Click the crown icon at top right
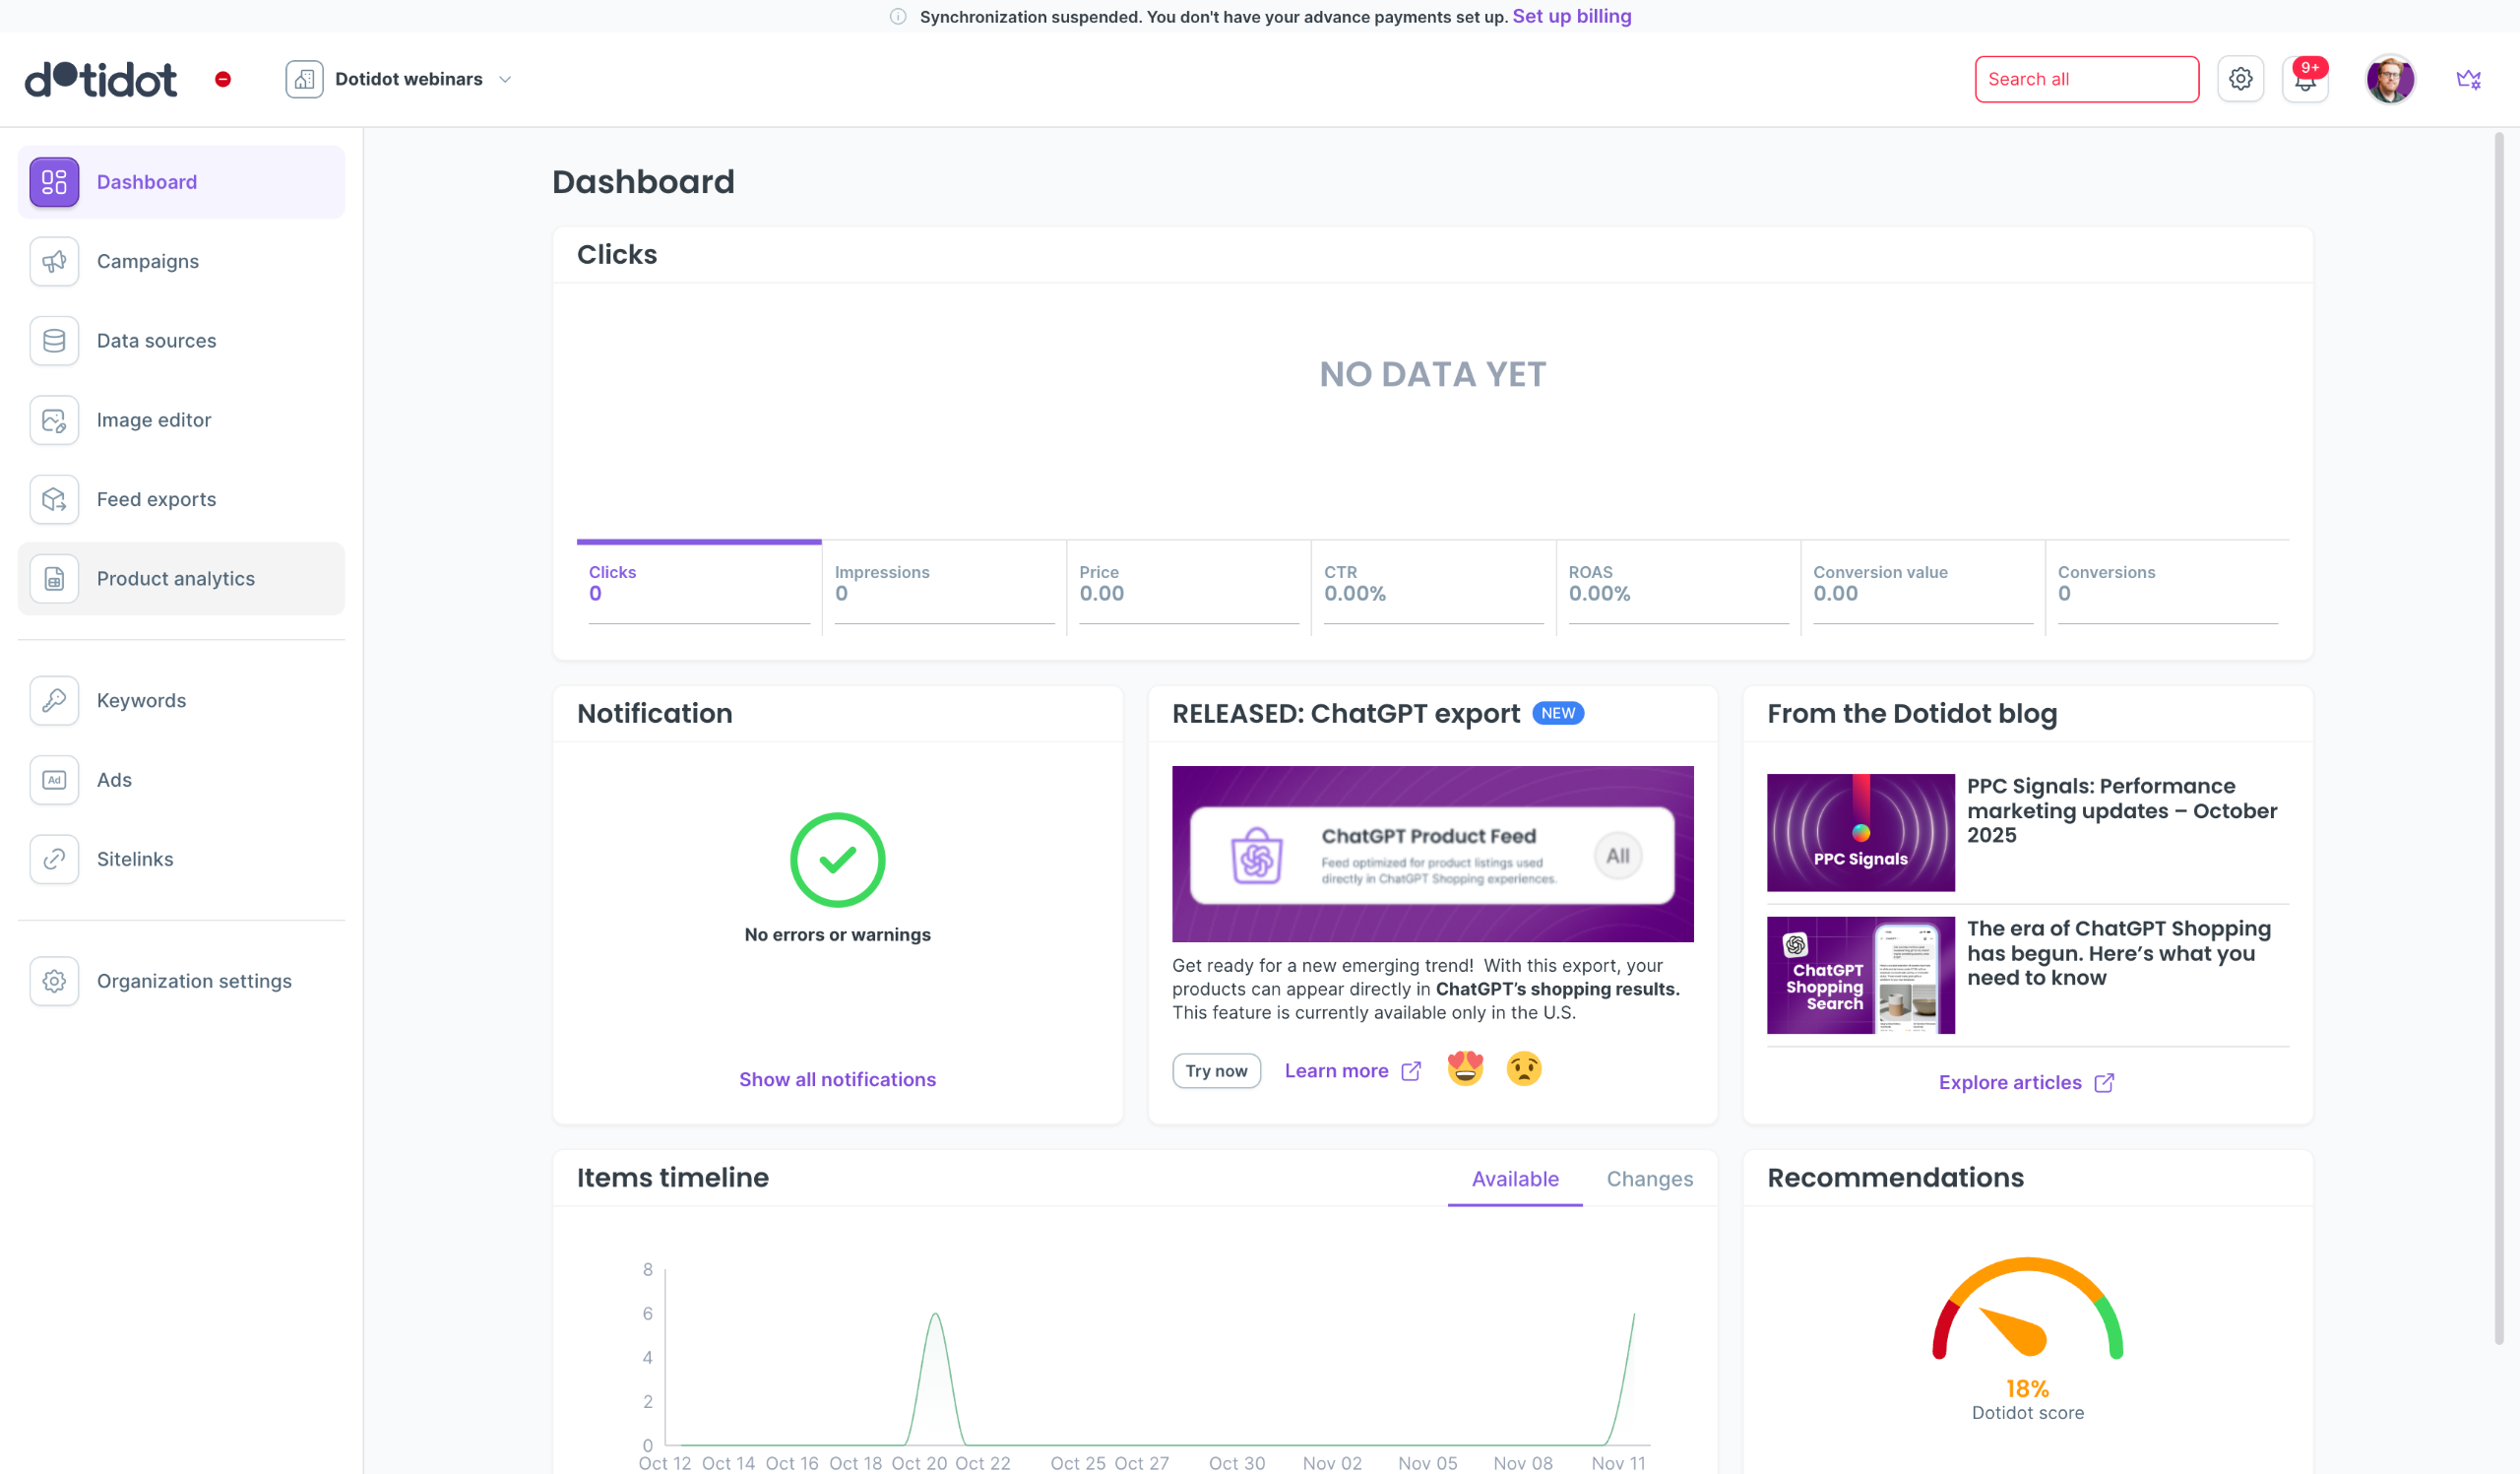2520x1474 pixels. pos(2468,79)
